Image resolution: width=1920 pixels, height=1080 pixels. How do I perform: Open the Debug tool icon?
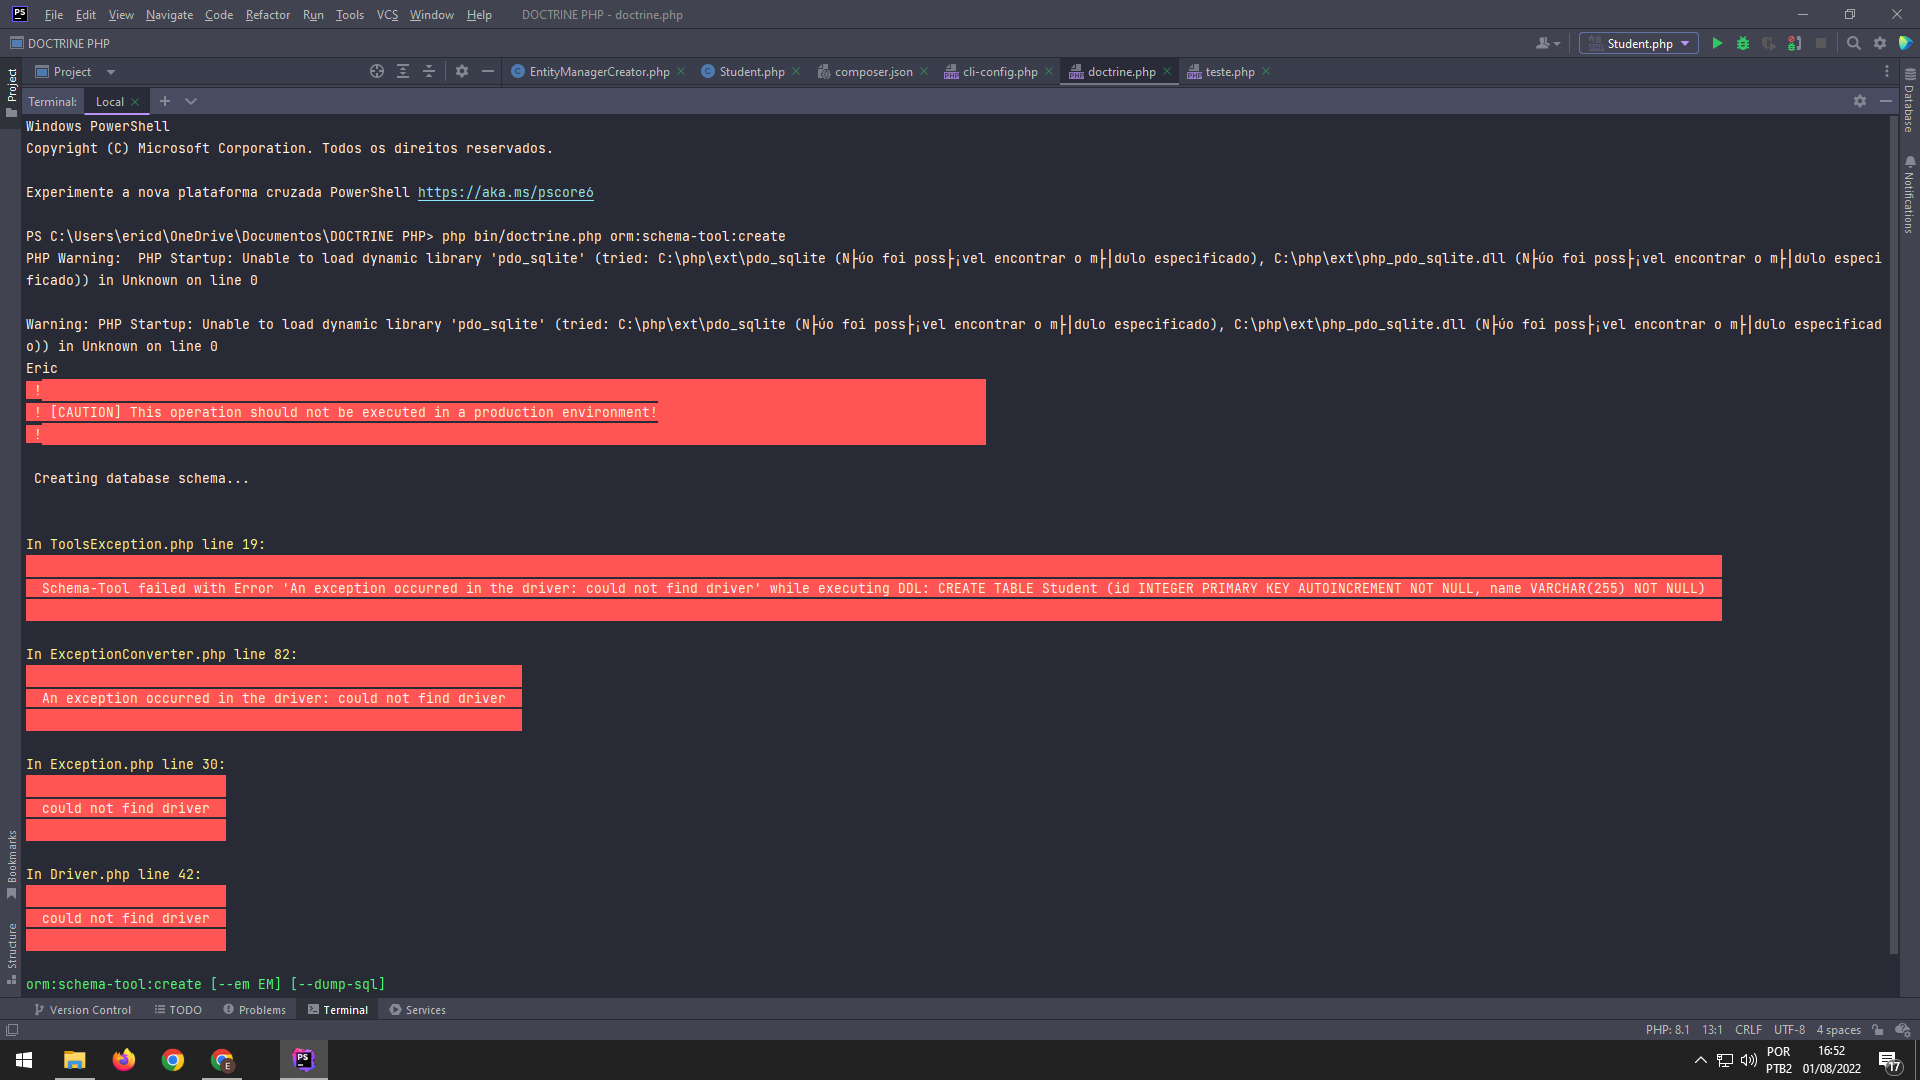(x=1743, y=45)
